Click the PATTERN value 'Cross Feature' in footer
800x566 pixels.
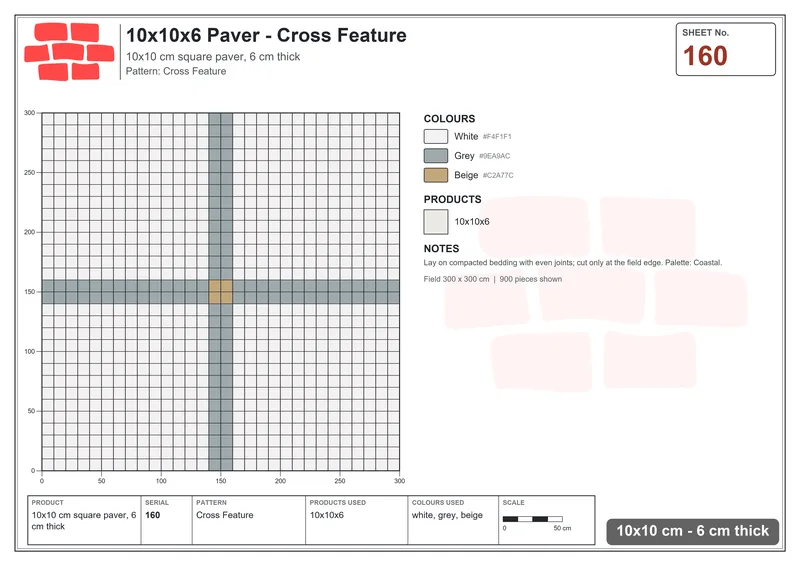[x=225, y=515]
